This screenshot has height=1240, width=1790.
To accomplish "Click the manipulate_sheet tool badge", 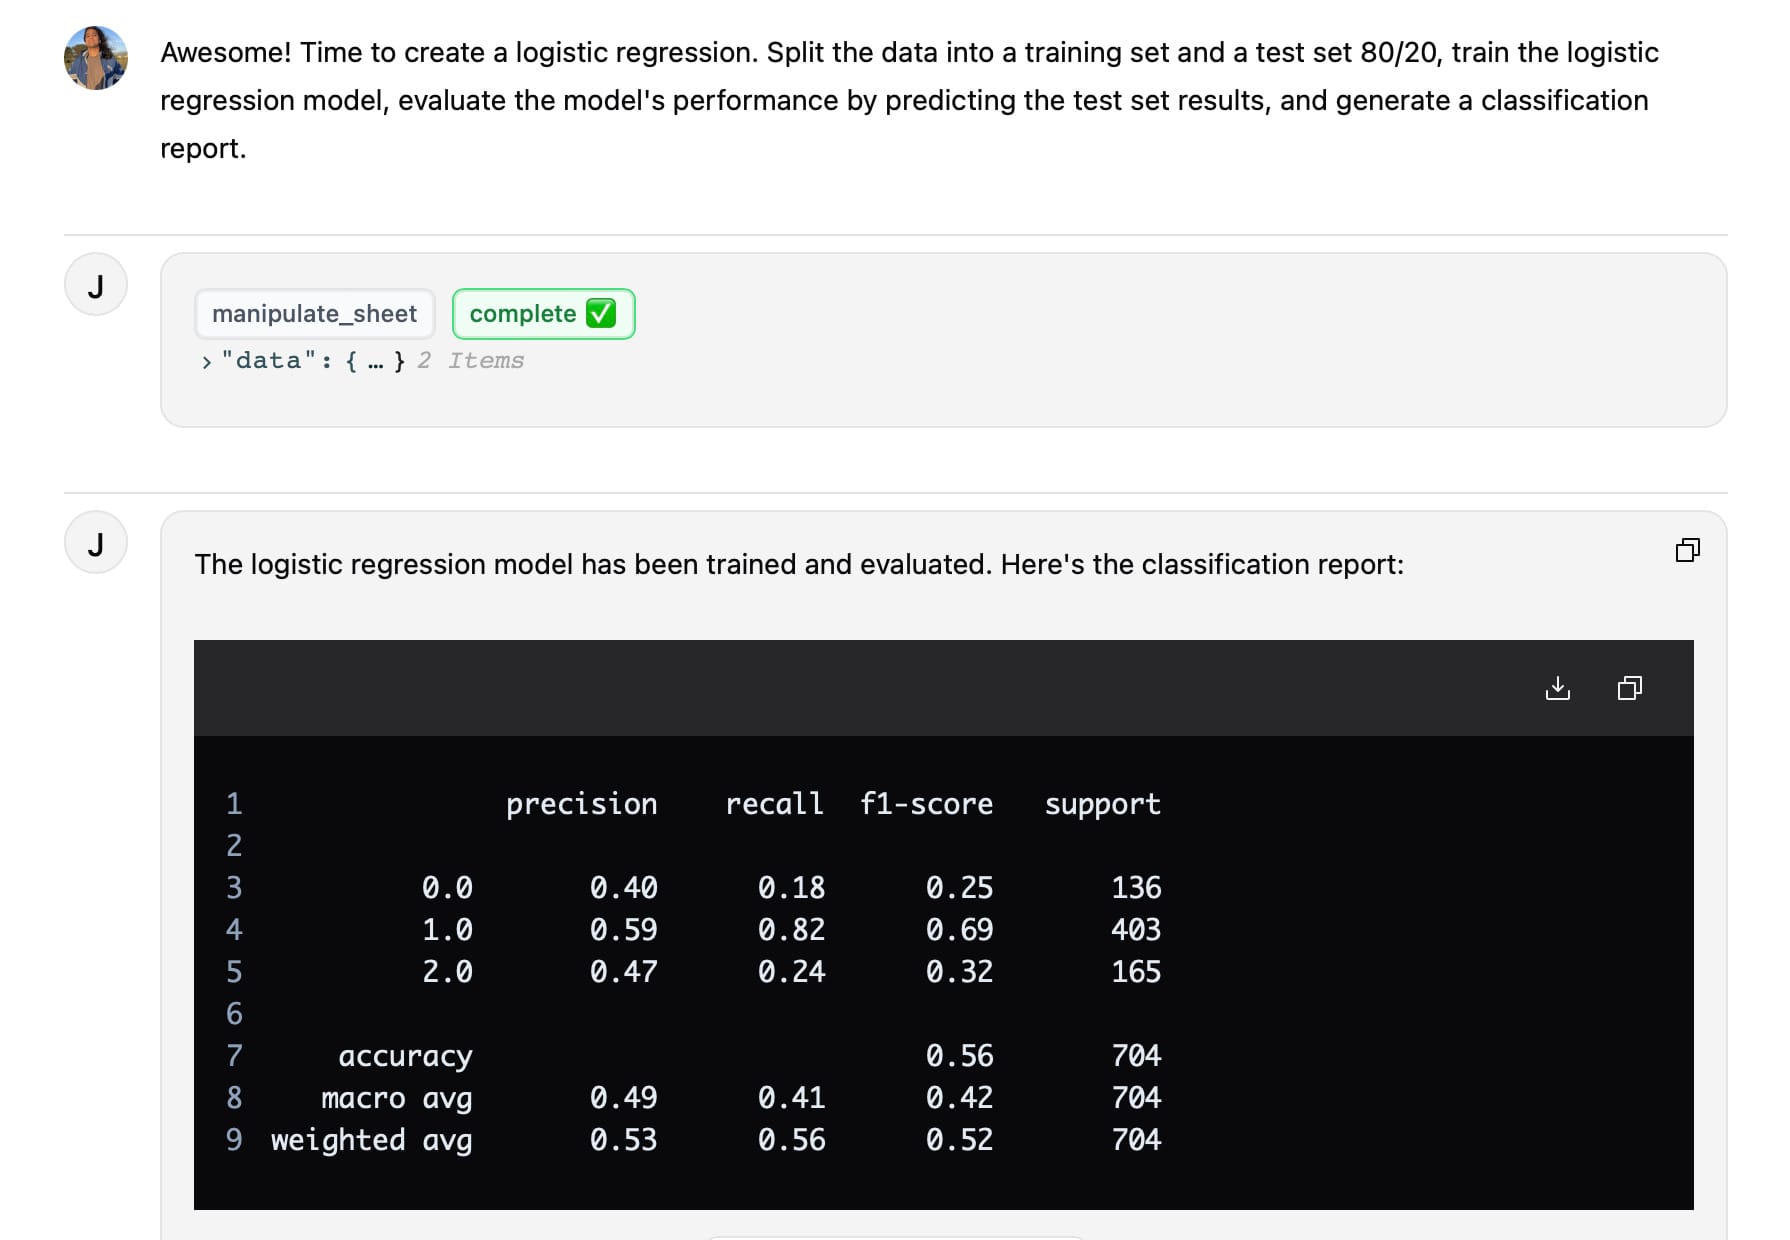I will point(314,314).
